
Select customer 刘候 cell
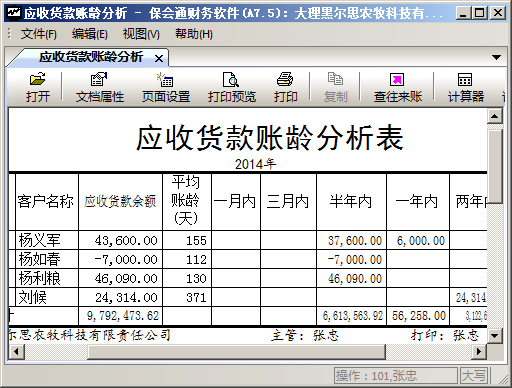coord(47,297)
